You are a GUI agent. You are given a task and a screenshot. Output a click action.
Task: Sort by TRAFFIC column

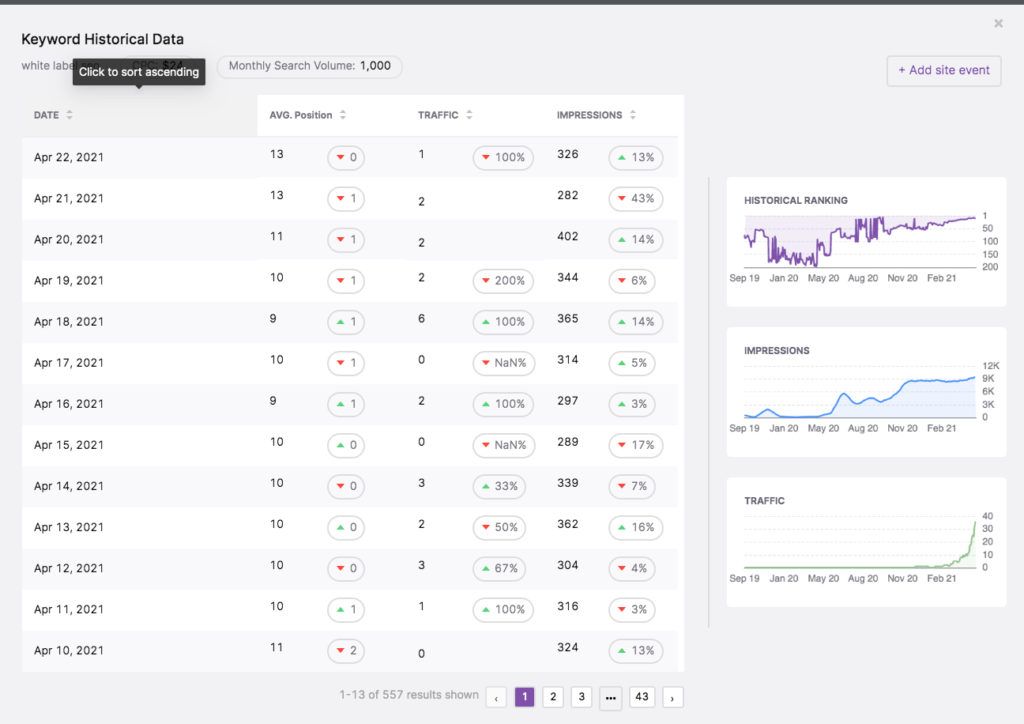tap(445, 115)
